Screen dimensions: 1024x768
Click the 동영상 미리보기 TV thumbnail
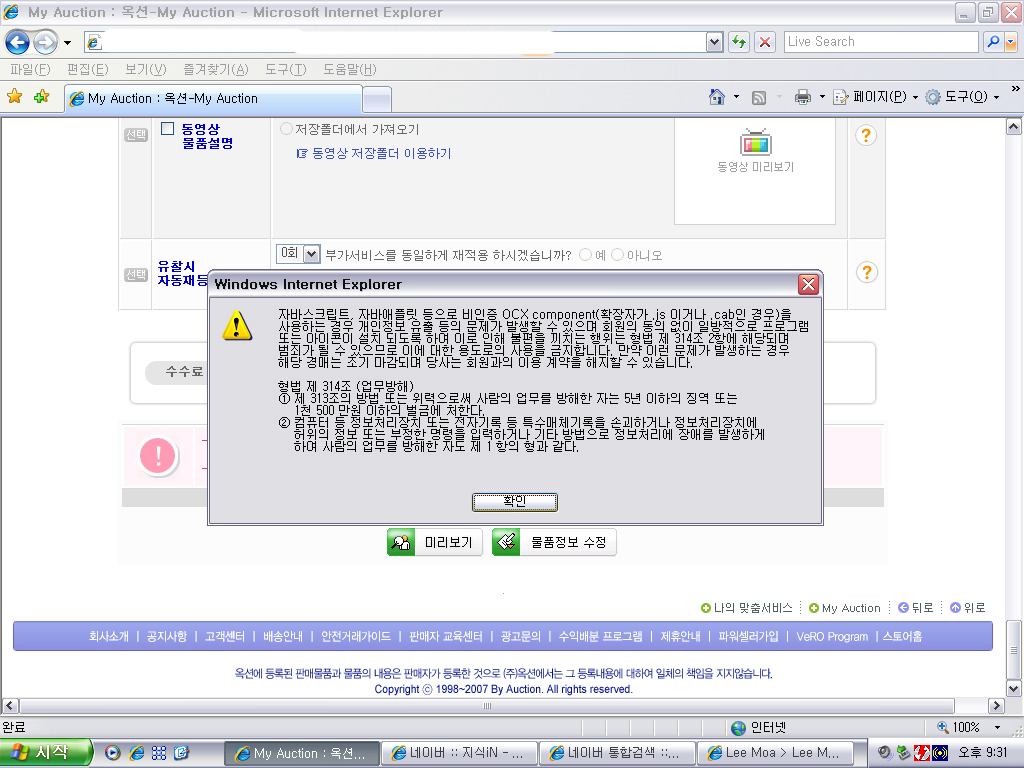click(756, 142)
